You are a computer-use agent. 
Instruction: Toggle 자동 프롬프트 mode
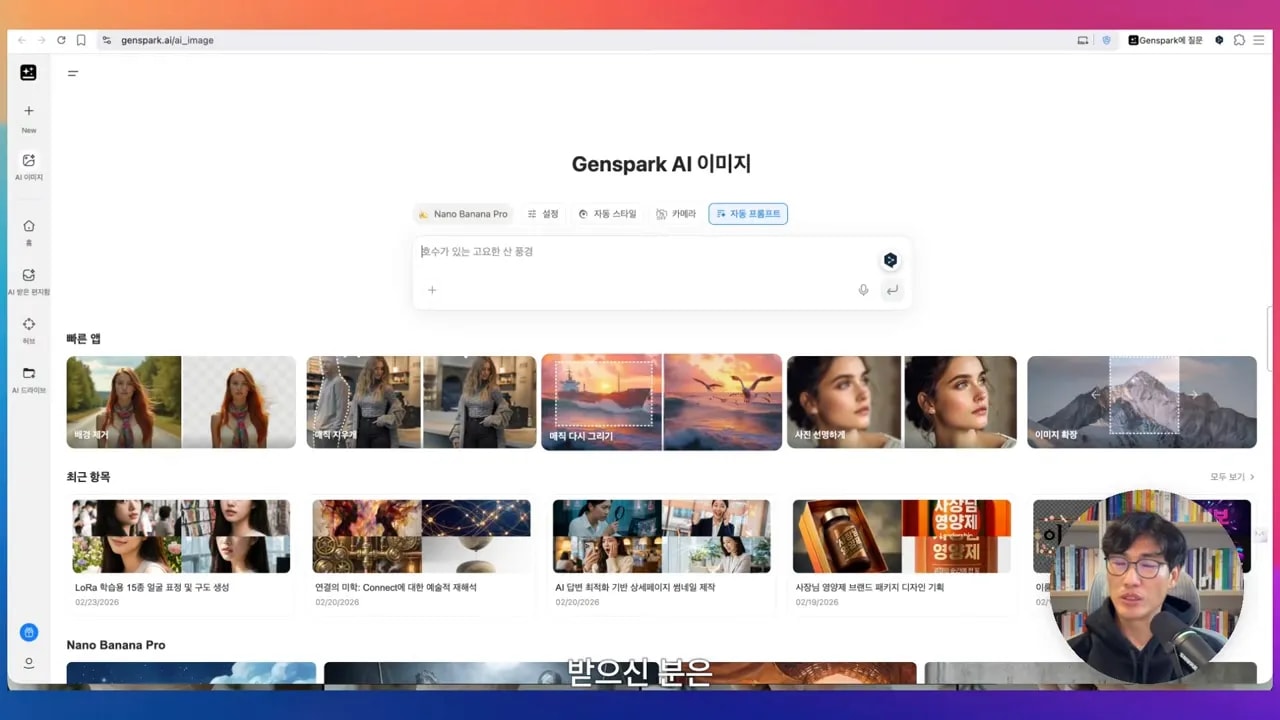(x=748, y=213)
